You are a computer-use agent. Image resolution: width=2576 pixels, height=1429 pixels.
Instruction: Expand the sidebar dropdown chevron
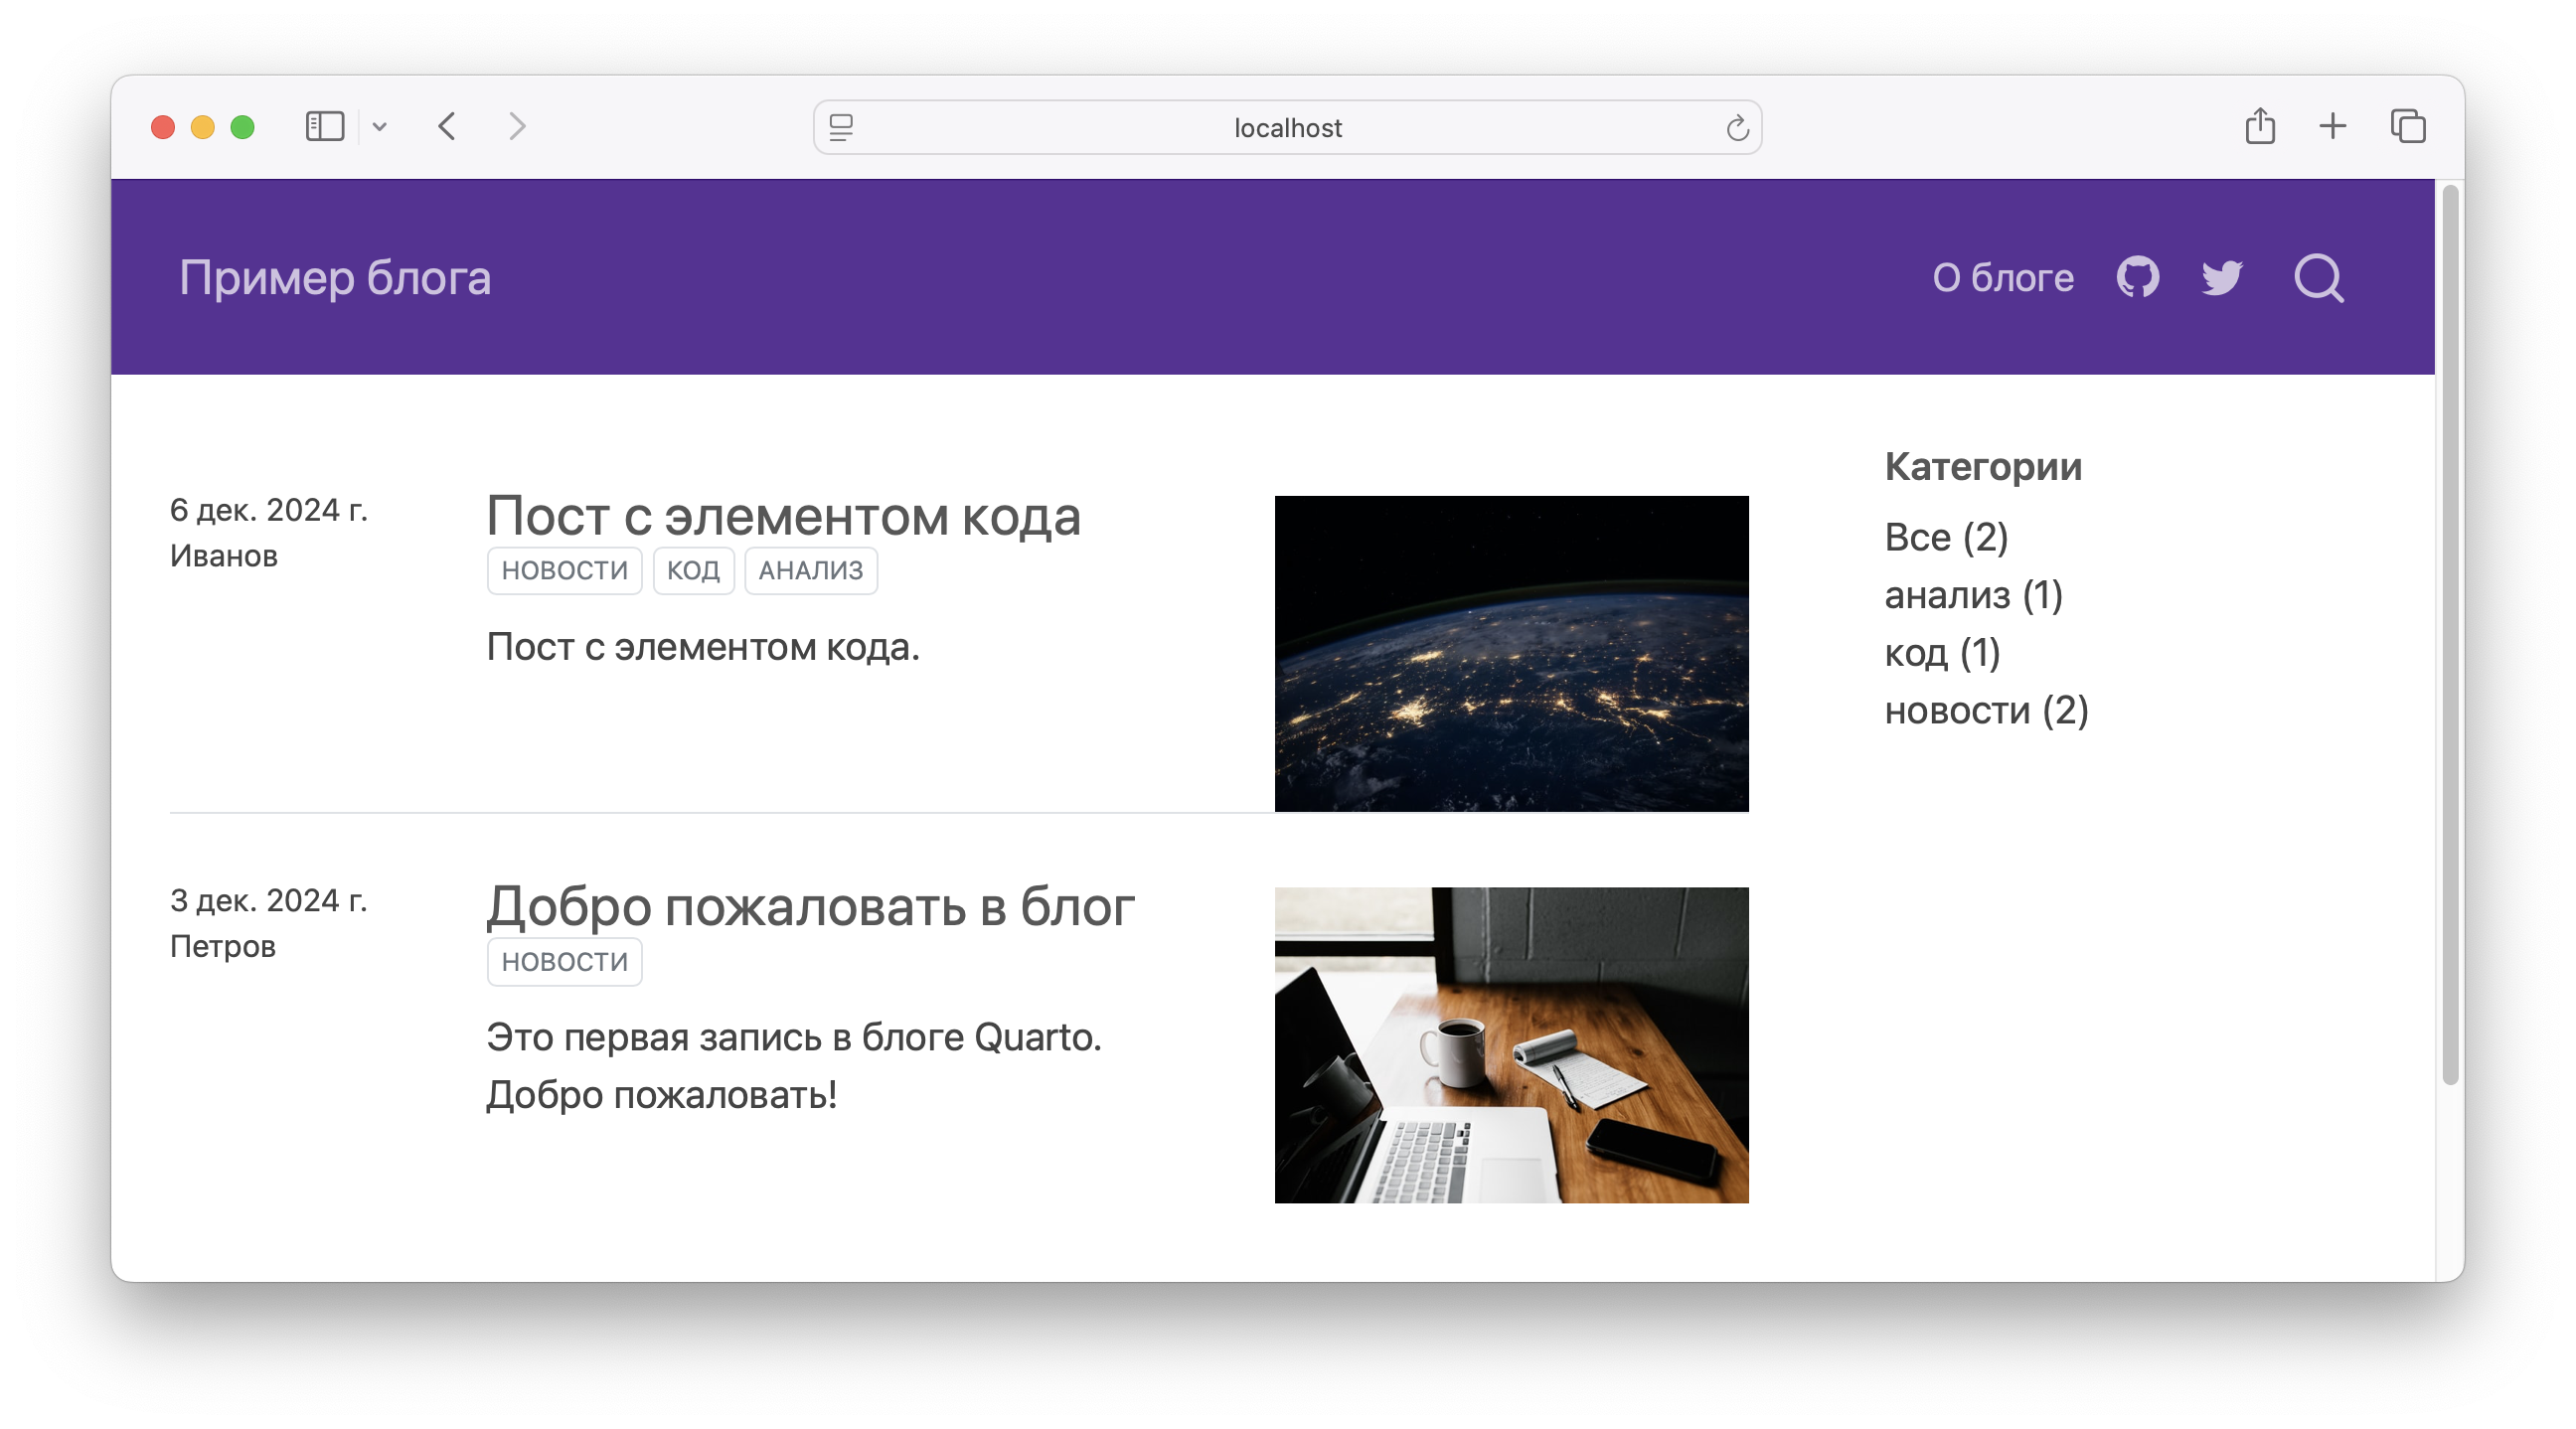(380, 127)
